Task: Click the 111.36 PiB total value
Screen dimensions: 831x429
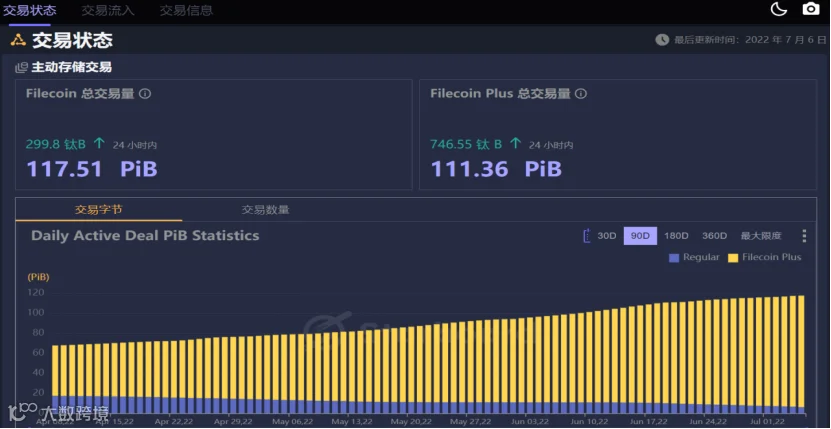Action: [496, 169]
